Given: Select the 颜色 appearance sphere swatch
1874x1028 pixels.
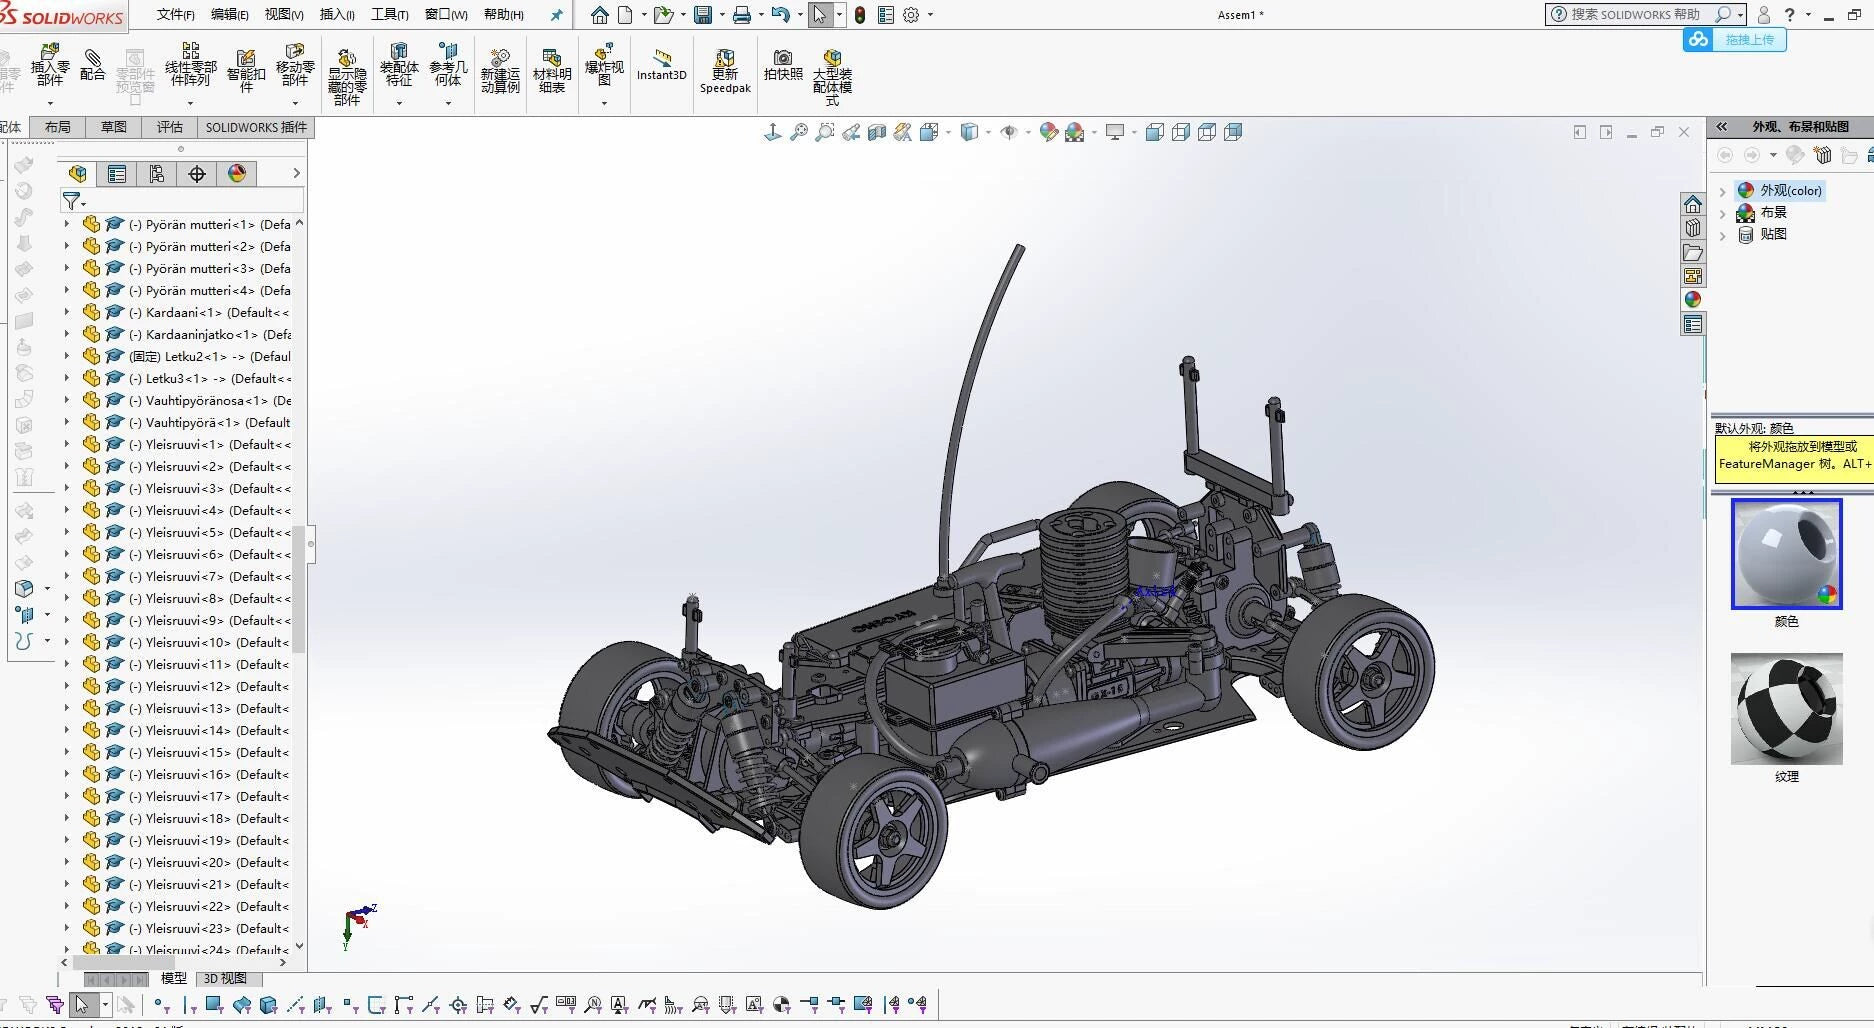Looking at the screenshot, I should (1786, 554).
